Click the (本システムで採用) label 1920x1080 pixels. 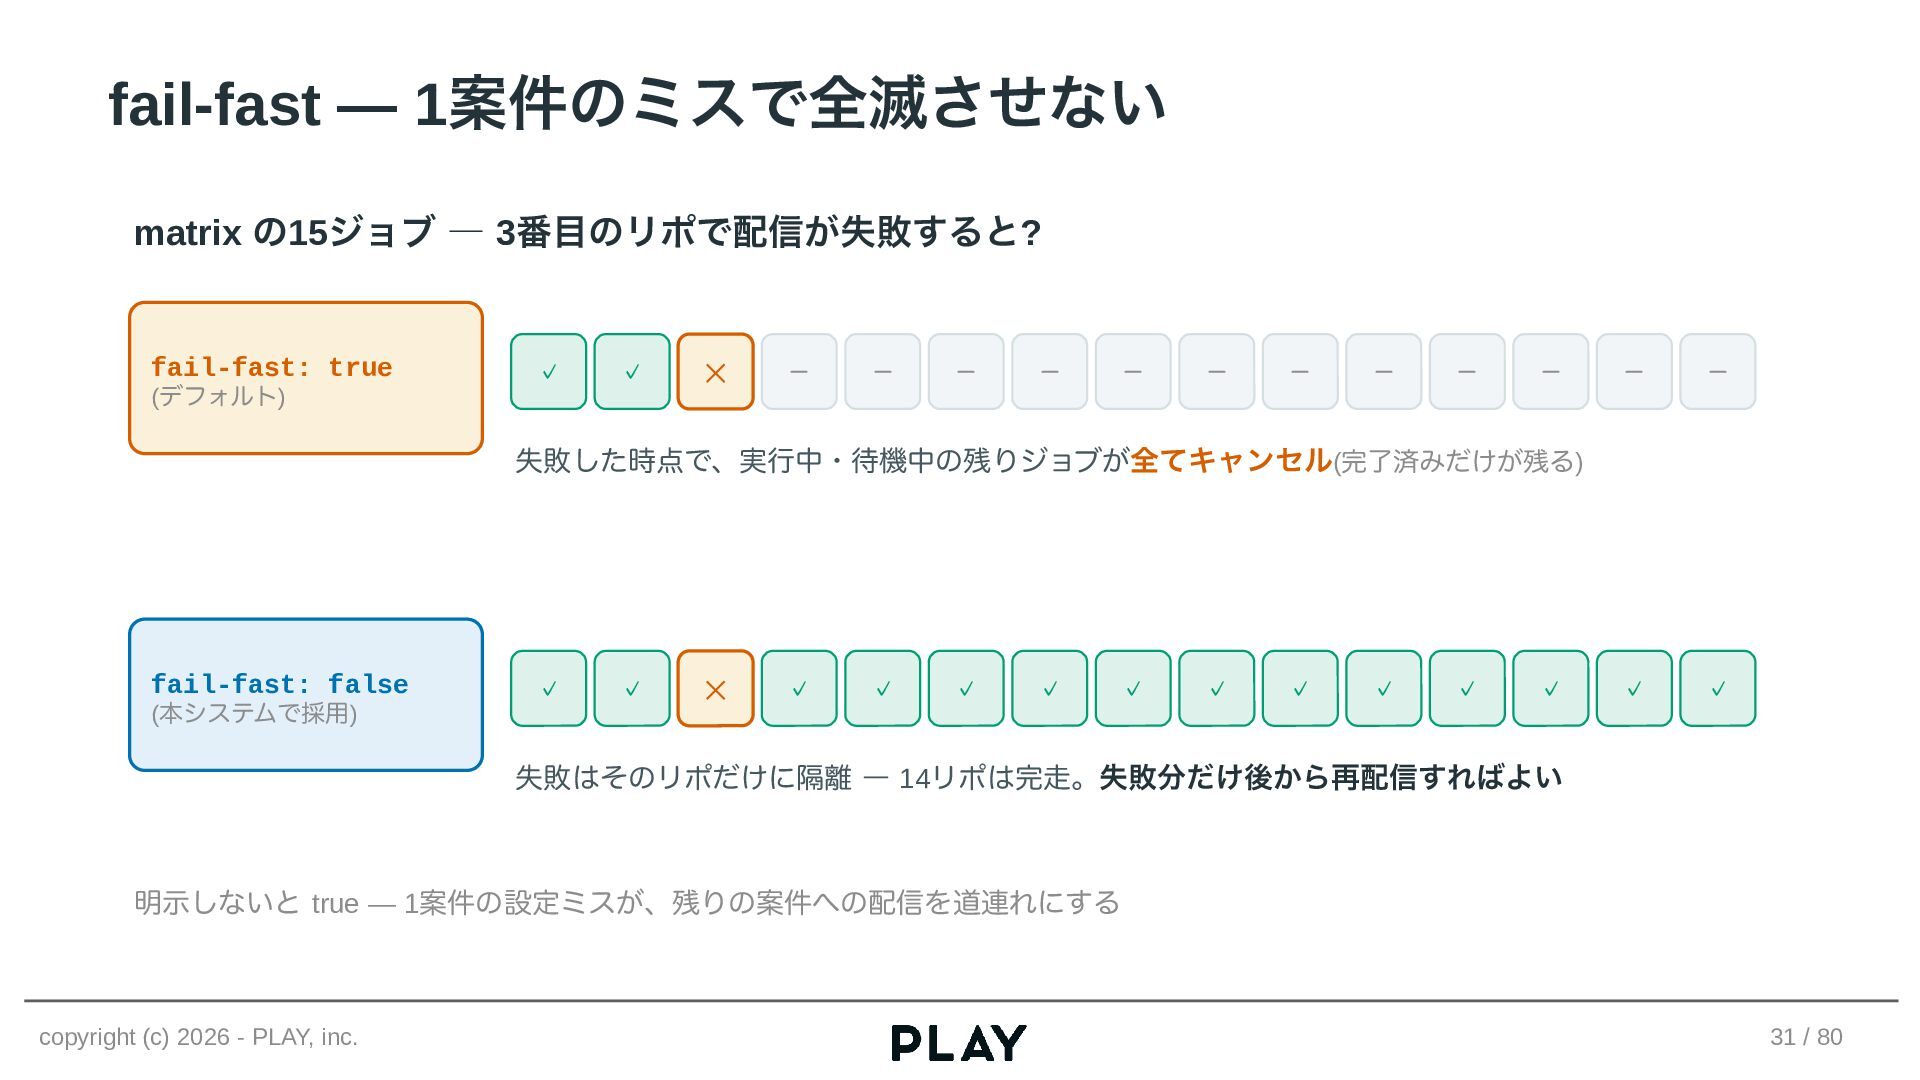coord(254,713)
